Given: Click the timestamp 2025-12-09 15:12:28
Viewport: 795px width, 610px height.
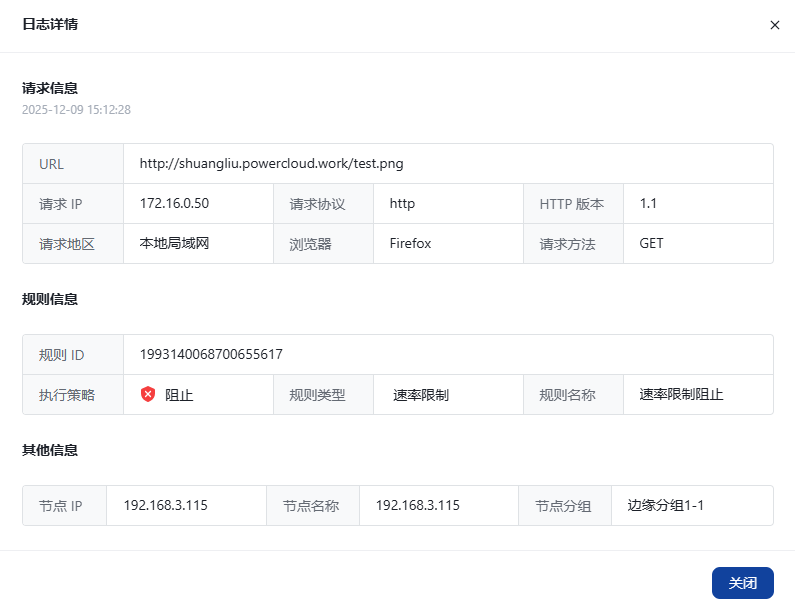Looking at the screenshot, I should (77, 109).
